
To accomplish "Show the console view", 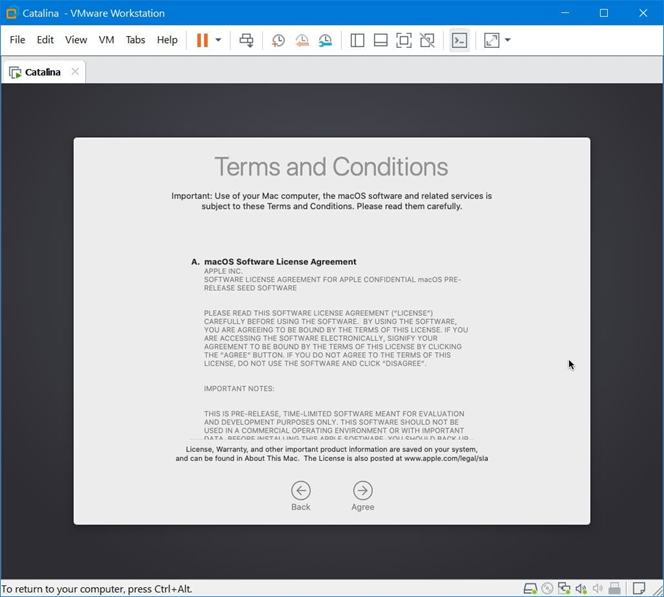I will point(459,40).
